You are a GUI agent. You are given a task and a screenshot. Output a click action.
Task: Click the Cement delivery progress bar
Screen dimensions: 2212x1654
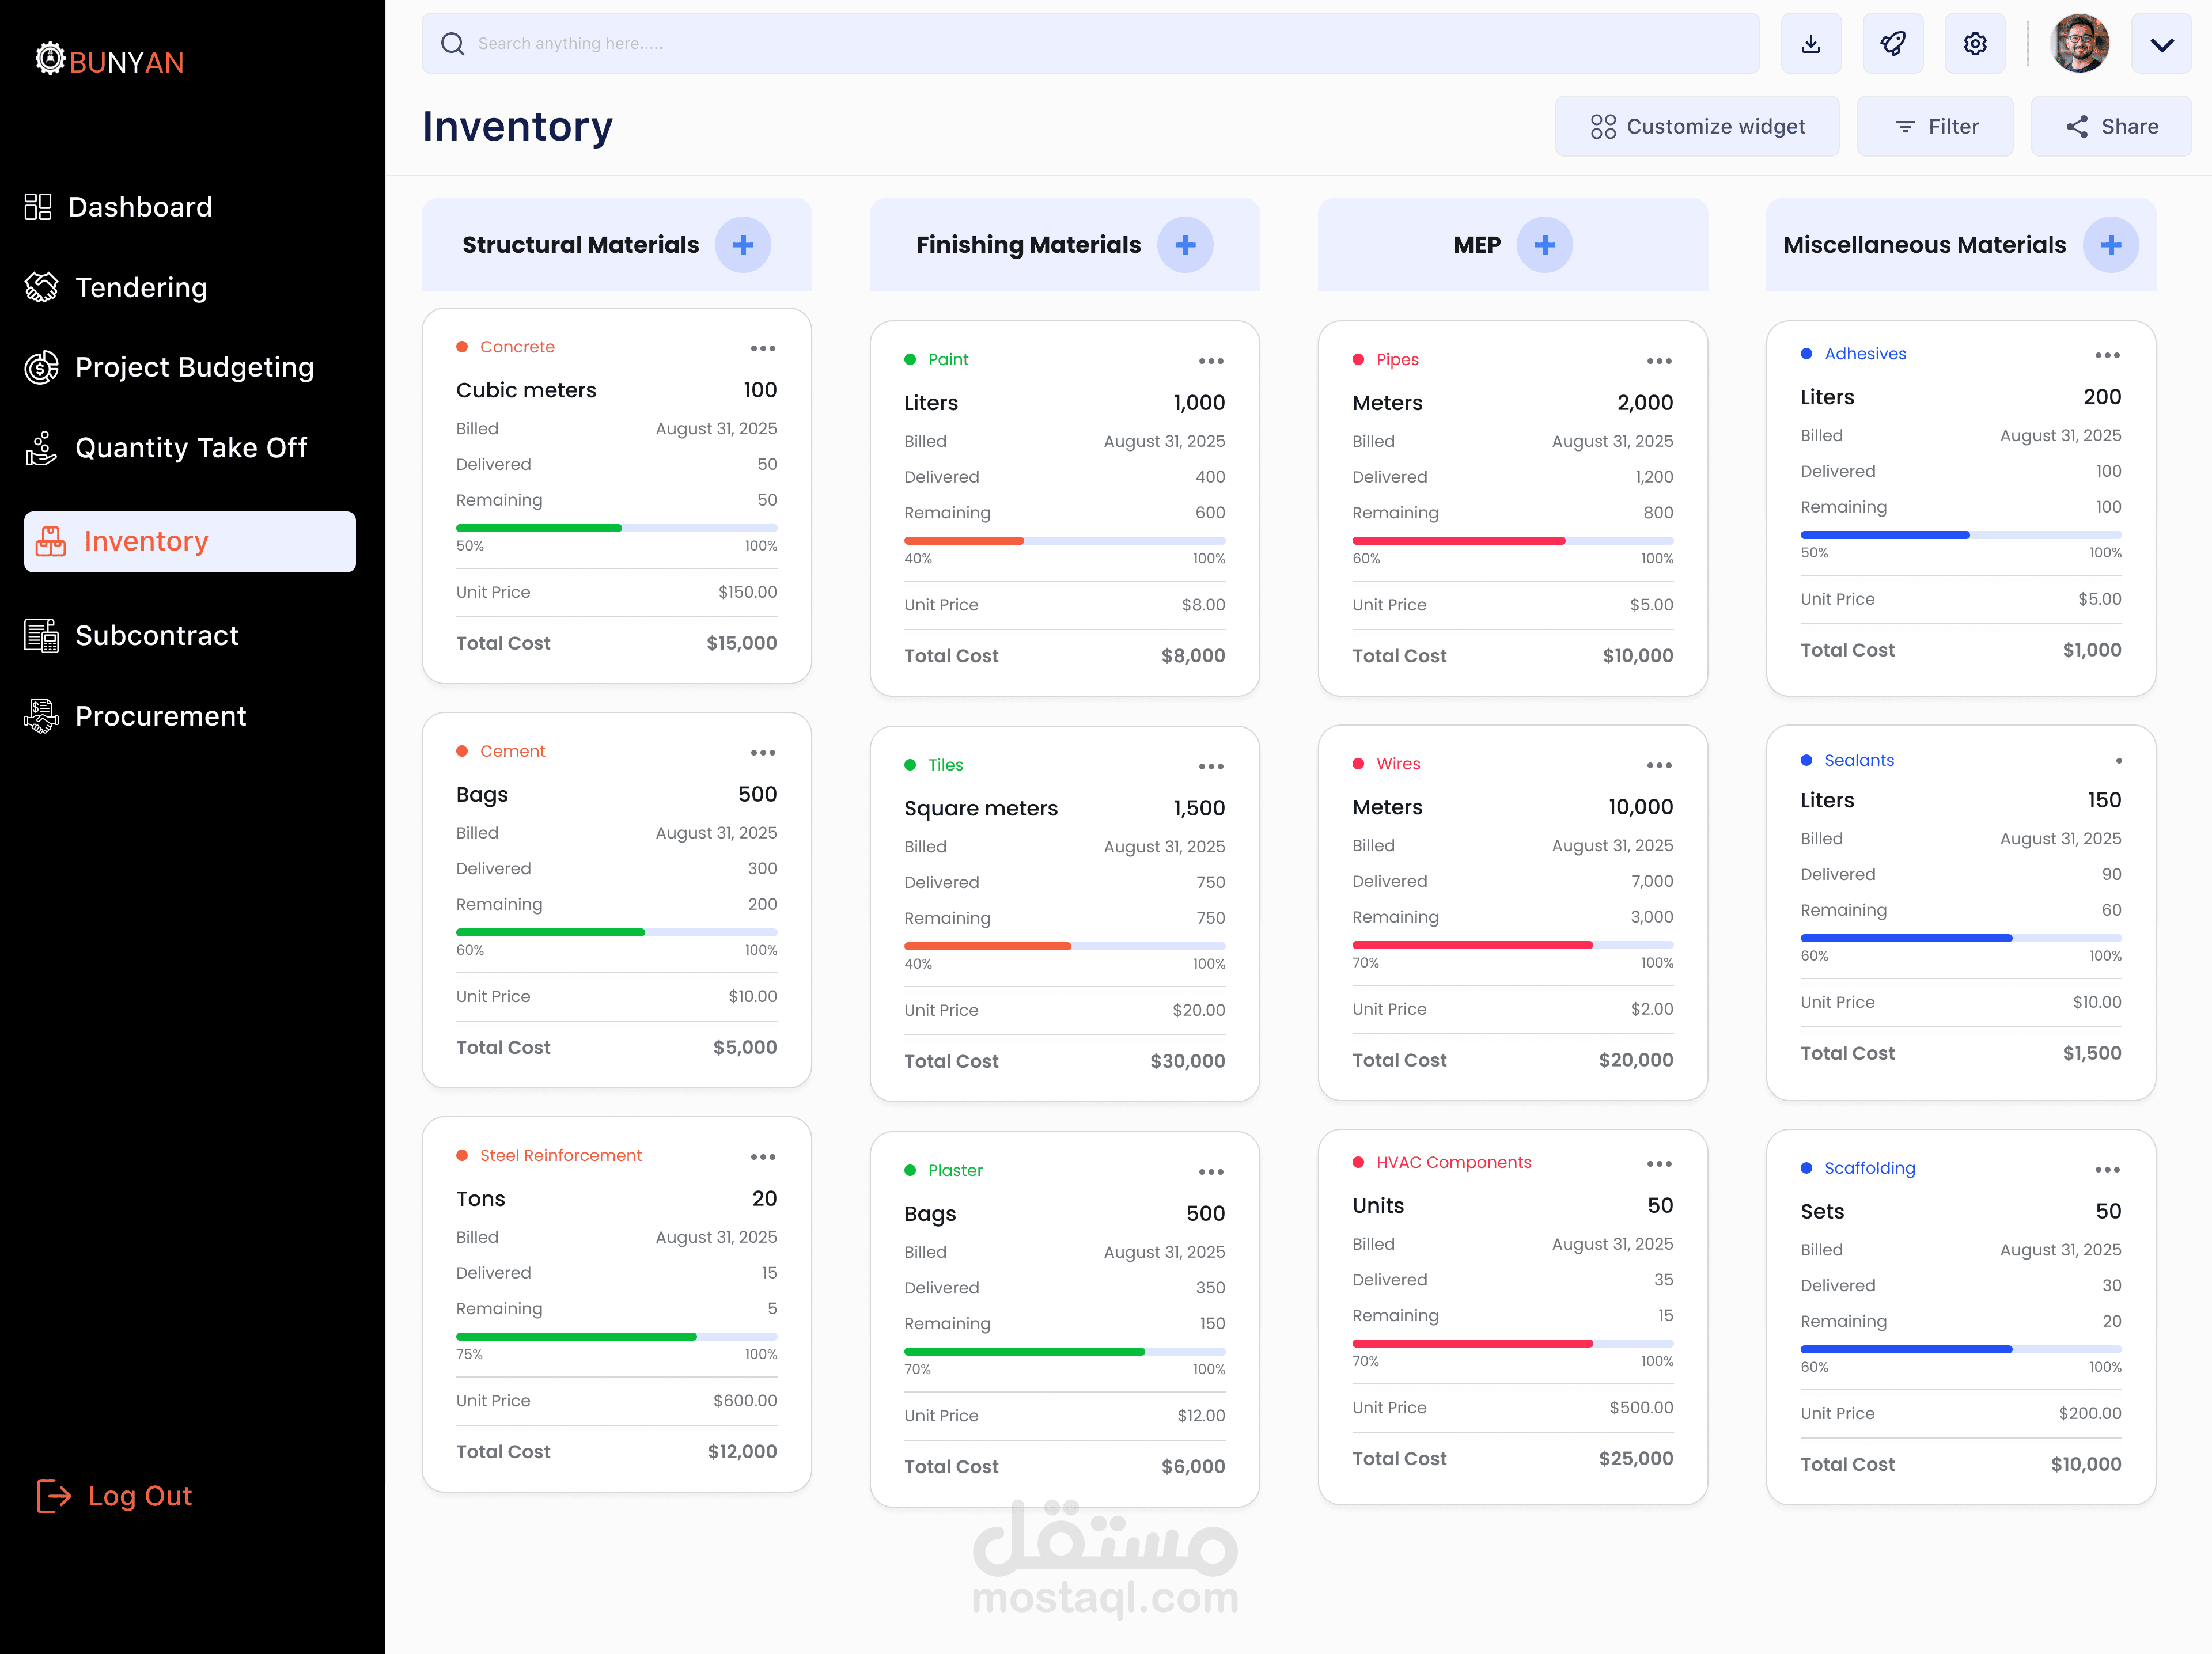tap(616, 932)
